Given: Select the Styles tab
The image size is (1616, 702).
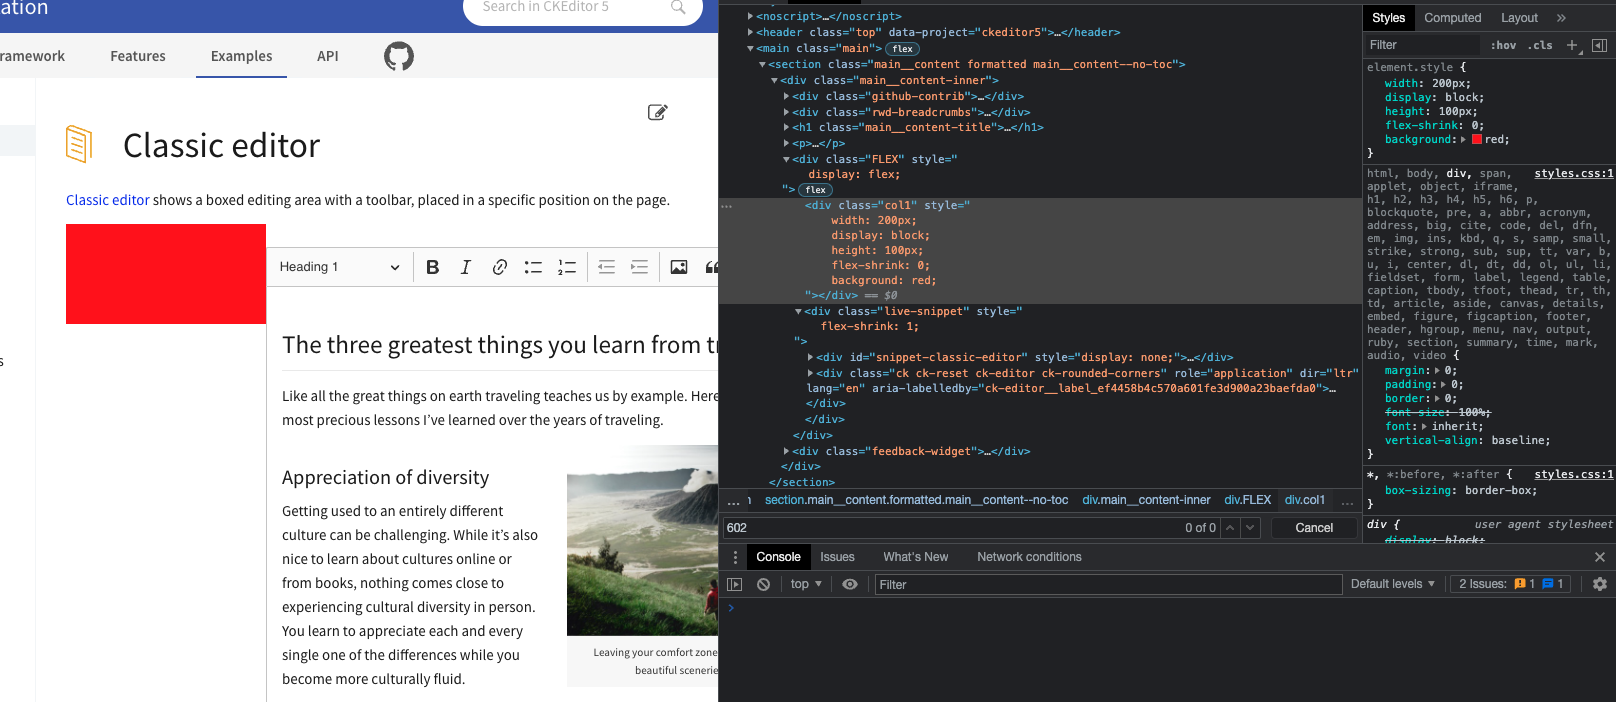Looking at the screenshot, I should point(1388,18).
